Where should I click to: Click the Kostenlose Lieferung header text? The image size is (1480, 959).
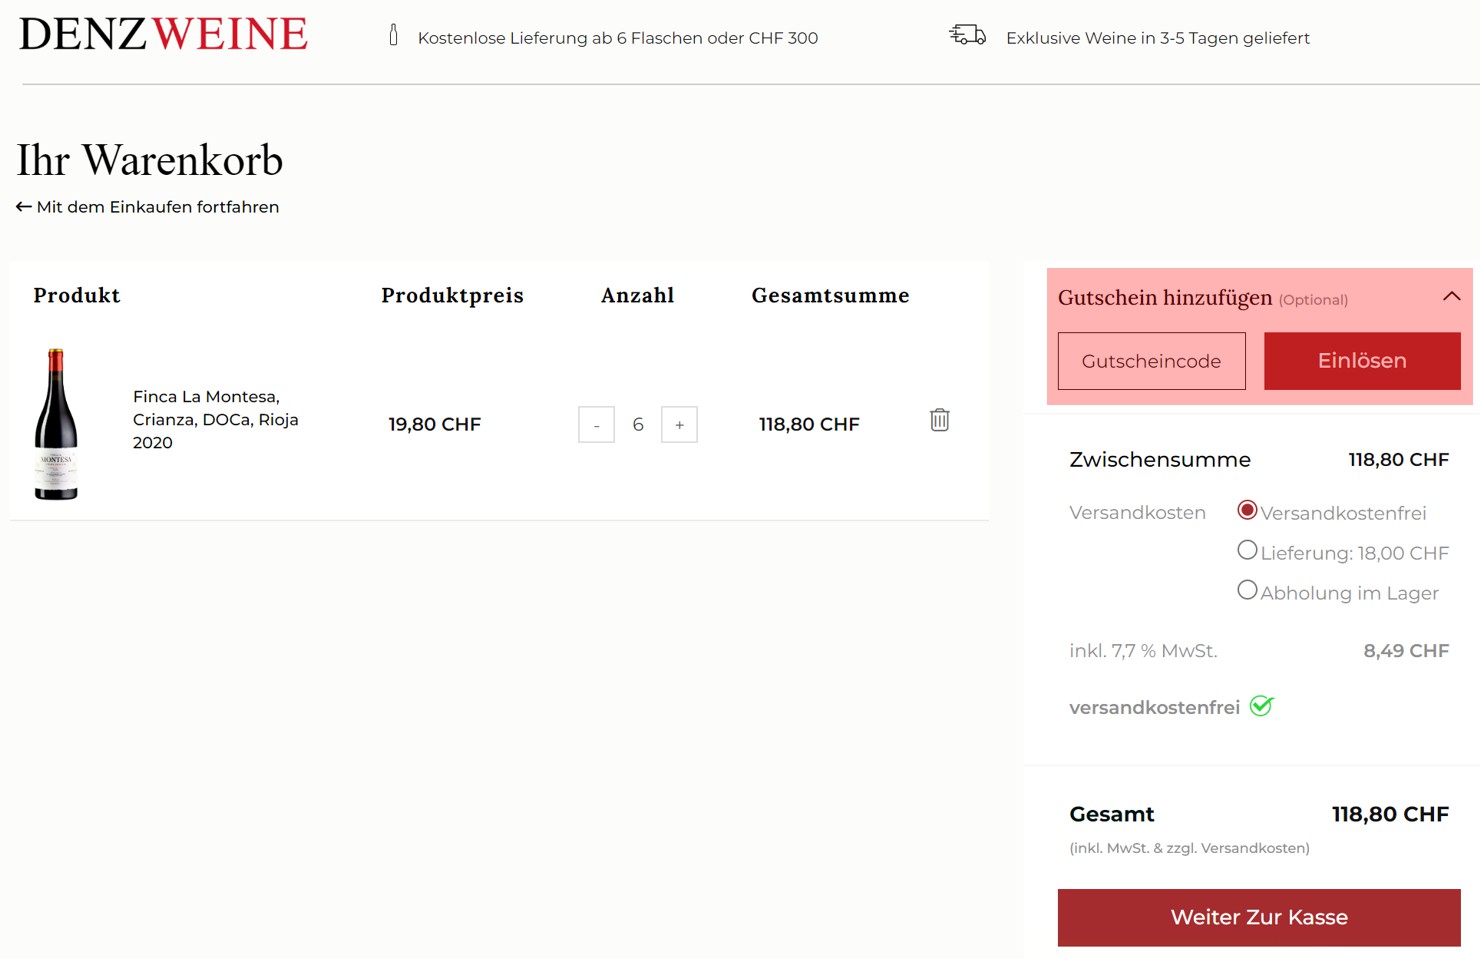point(617,38)
